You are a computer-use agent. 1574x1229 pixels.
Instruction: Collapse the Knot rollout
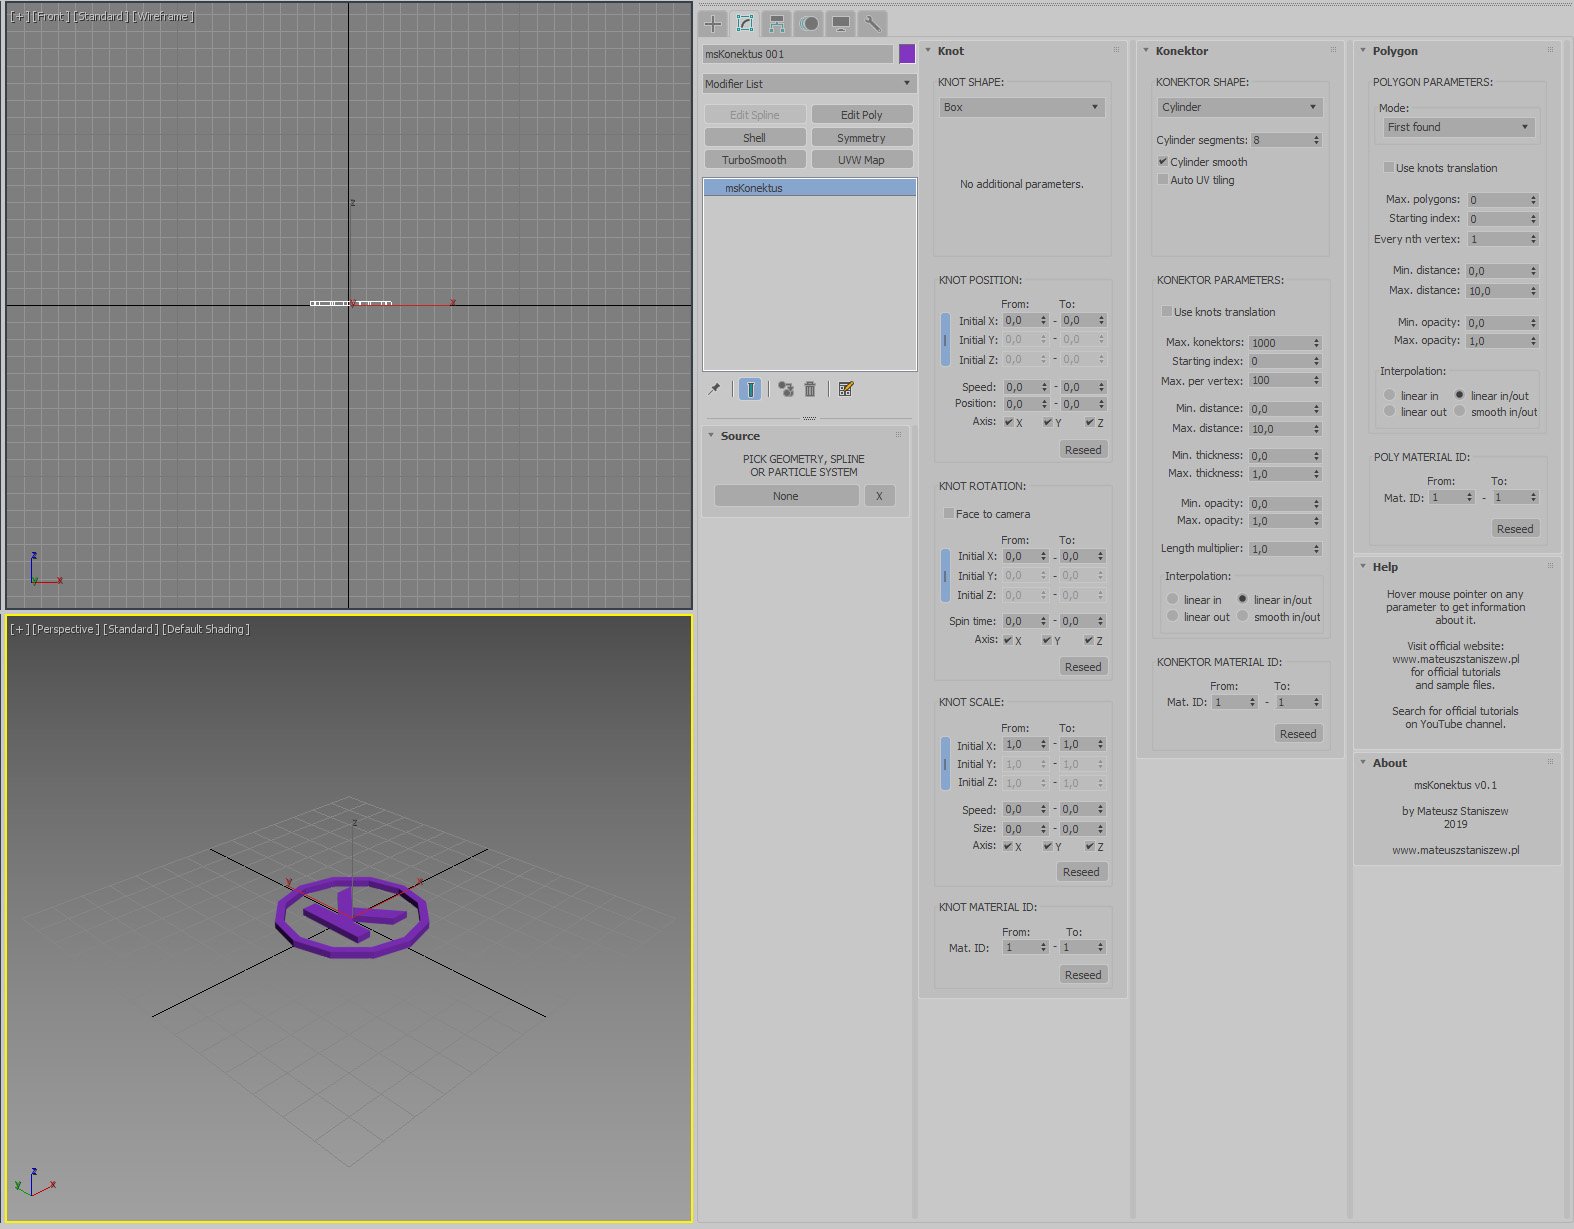click(928, 51)
